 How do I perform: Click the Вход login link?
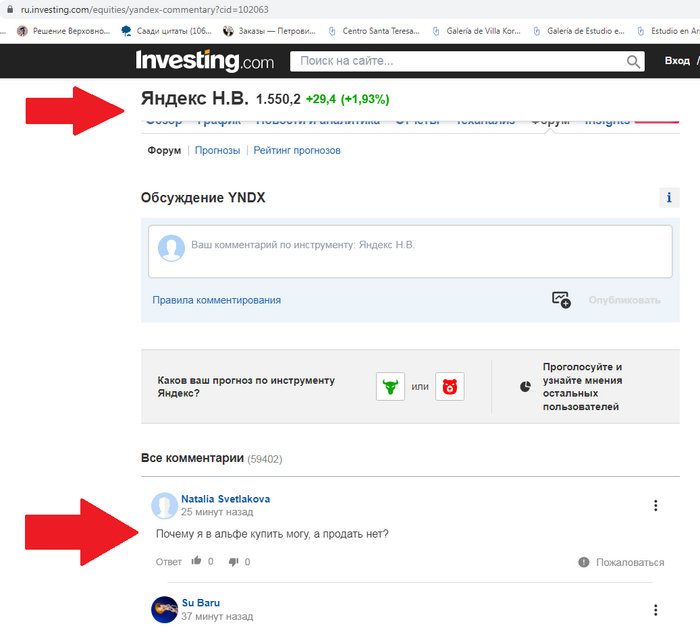677,61
